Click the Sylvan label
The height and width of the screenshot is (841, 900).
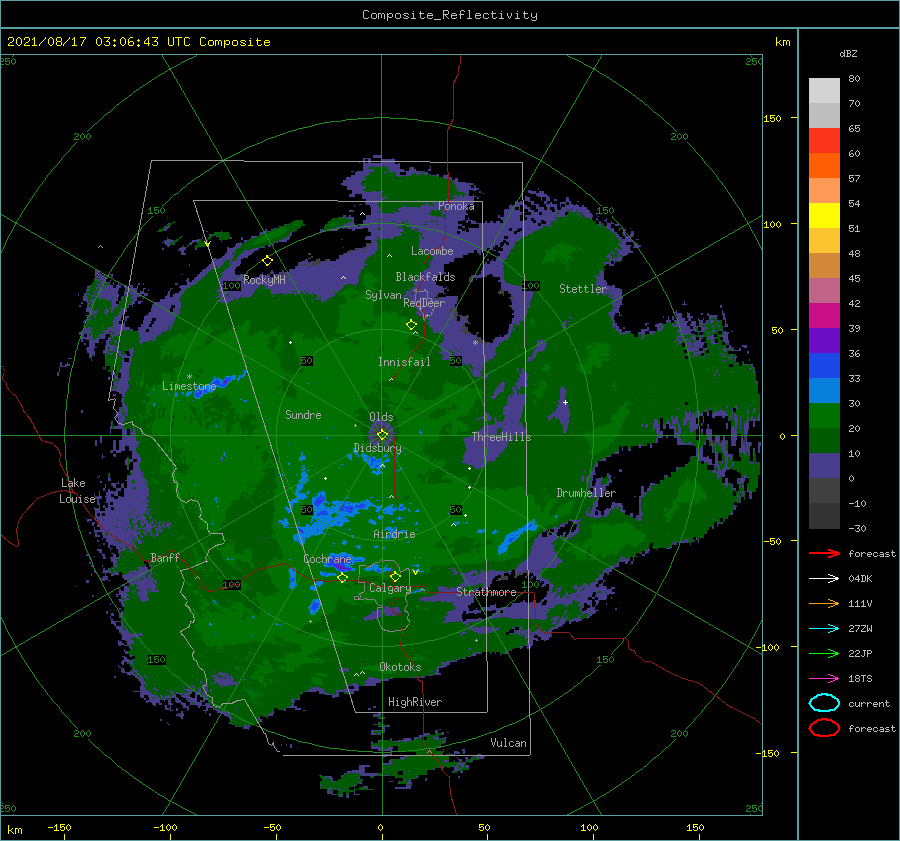pyautogui.click(x=383, y=295)
